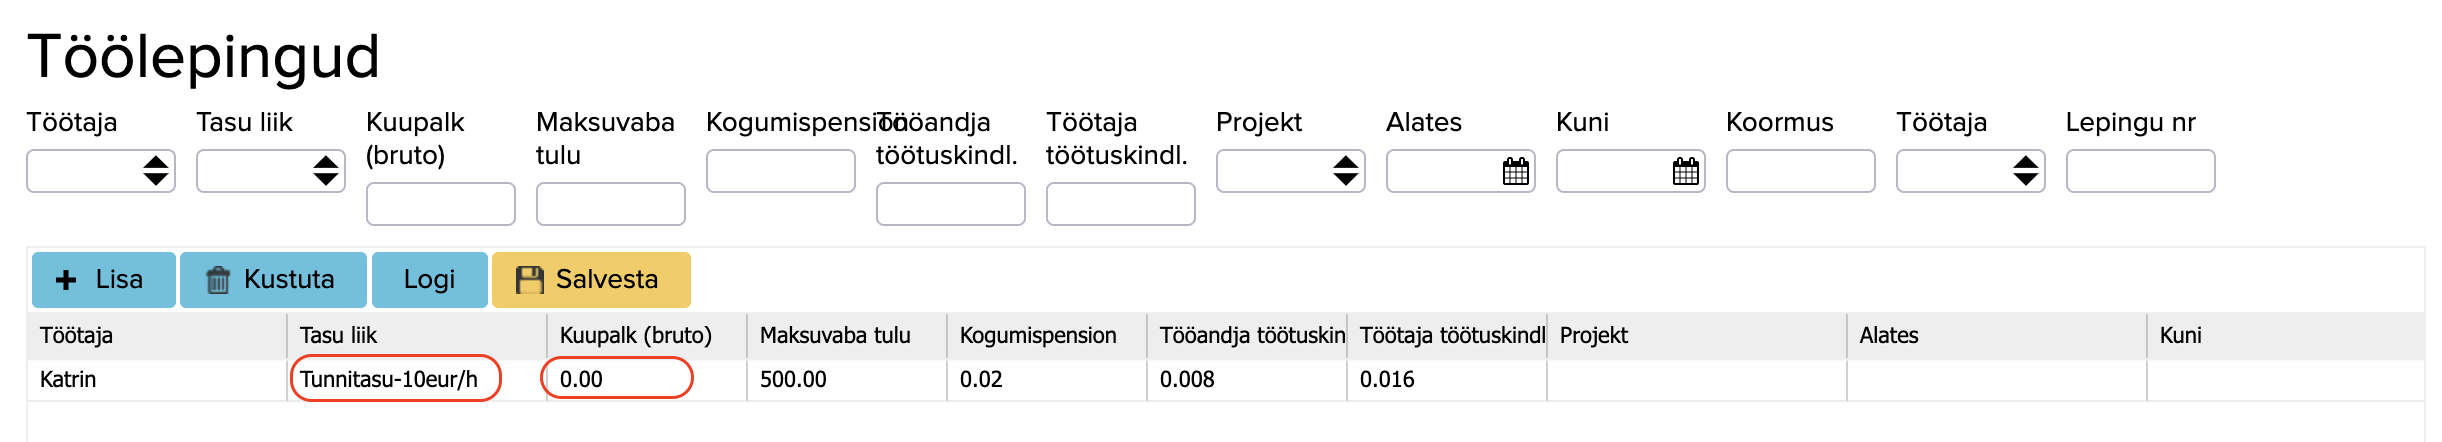Select the Tunnitasu-10eur/h cell
Image resolution: width=2442 pixels, height=442 pixels.
[x=389, y=380]
